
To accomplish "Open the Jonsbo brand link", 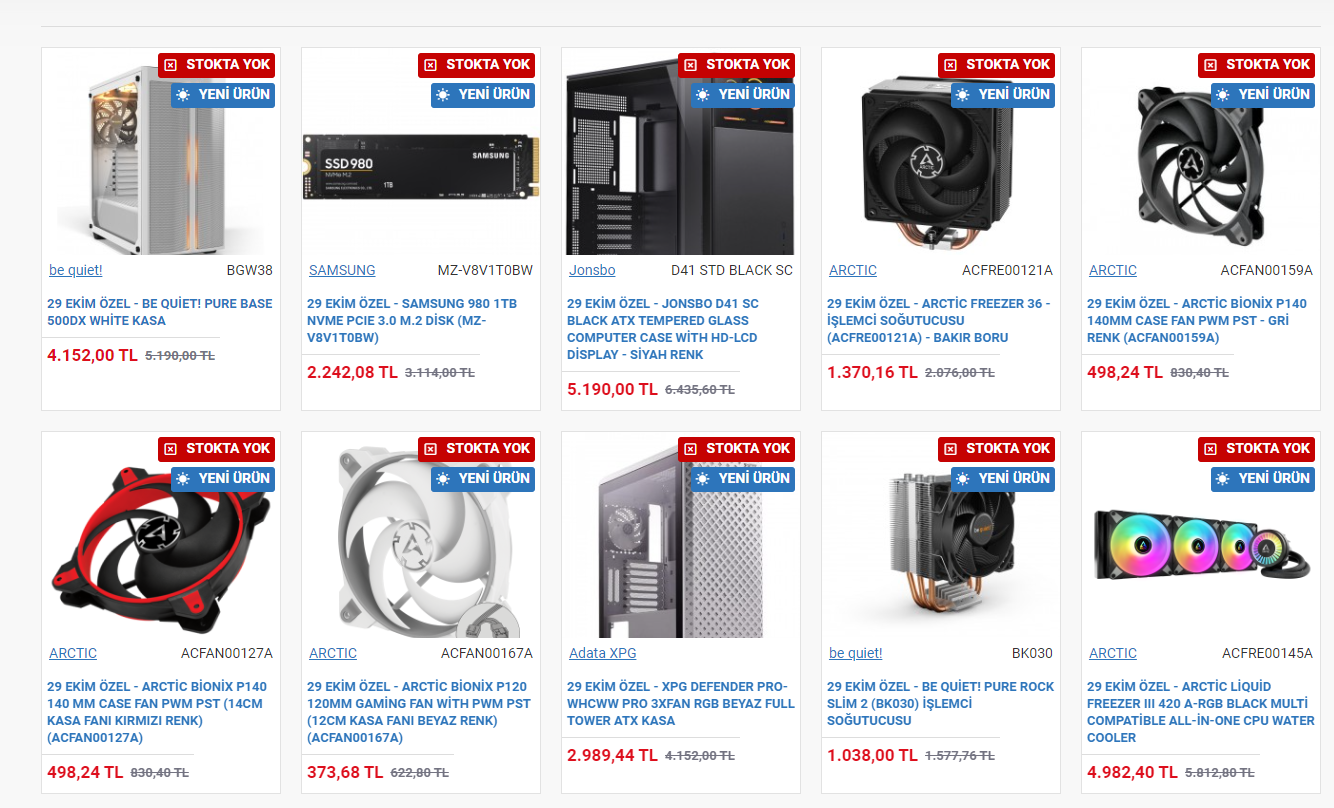I will 592,270.
